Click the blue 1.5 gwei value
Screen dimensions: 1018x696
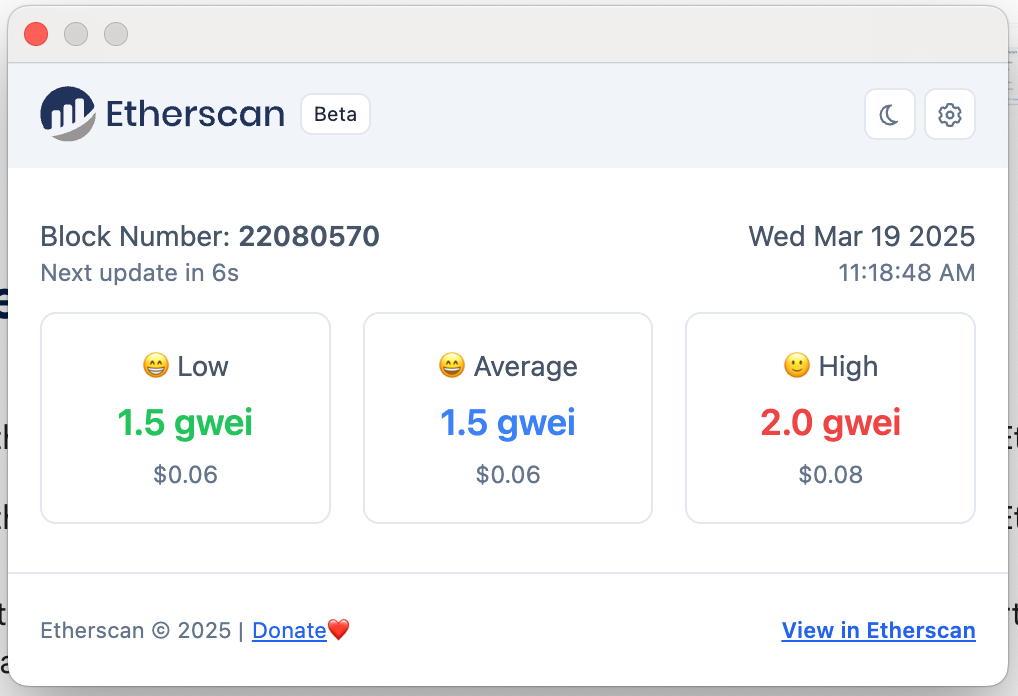[508, 423]
